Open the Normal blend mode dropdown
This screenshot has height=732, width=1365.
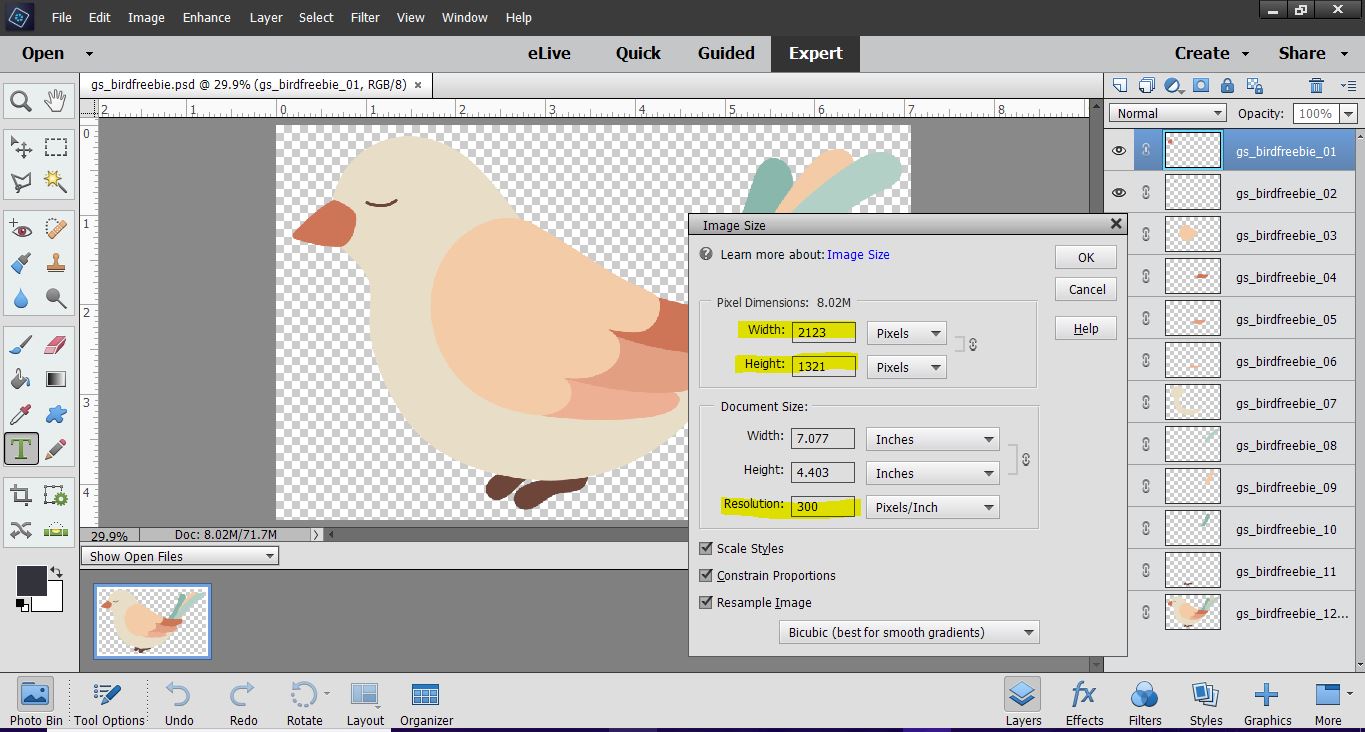1167,113
